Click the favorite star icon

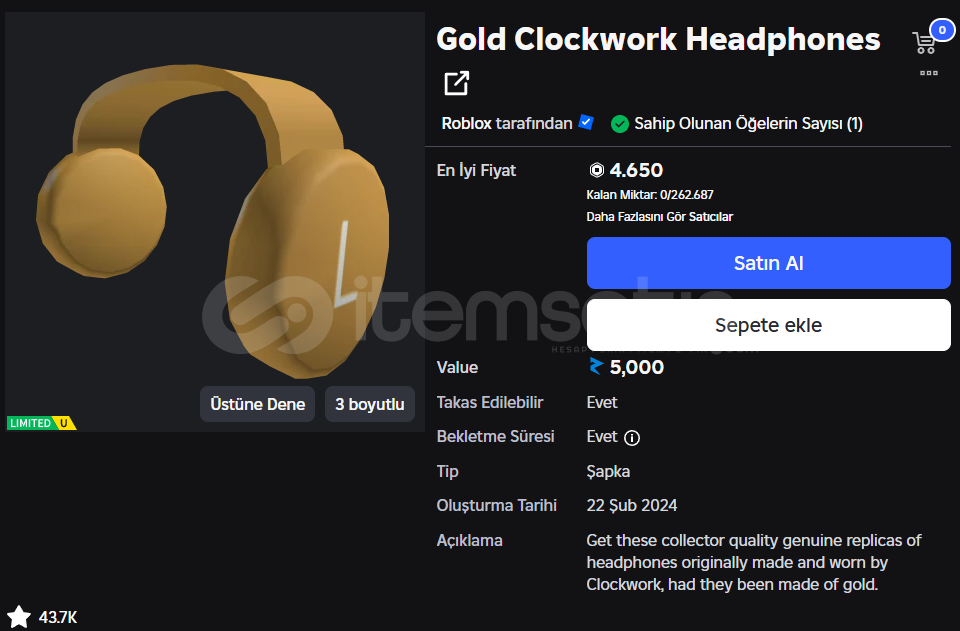[18, 616]
